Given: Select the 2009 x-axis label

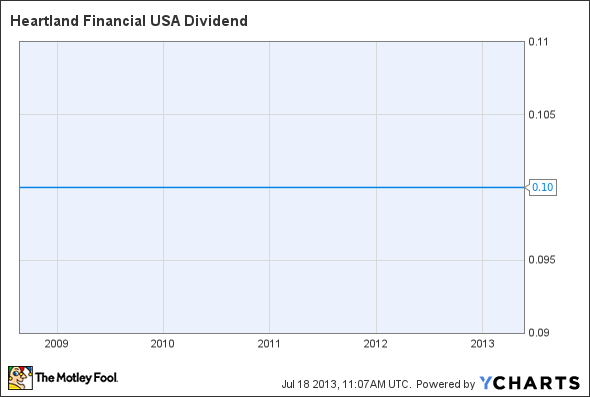Looking at the screenshot, I should (56, 344).
